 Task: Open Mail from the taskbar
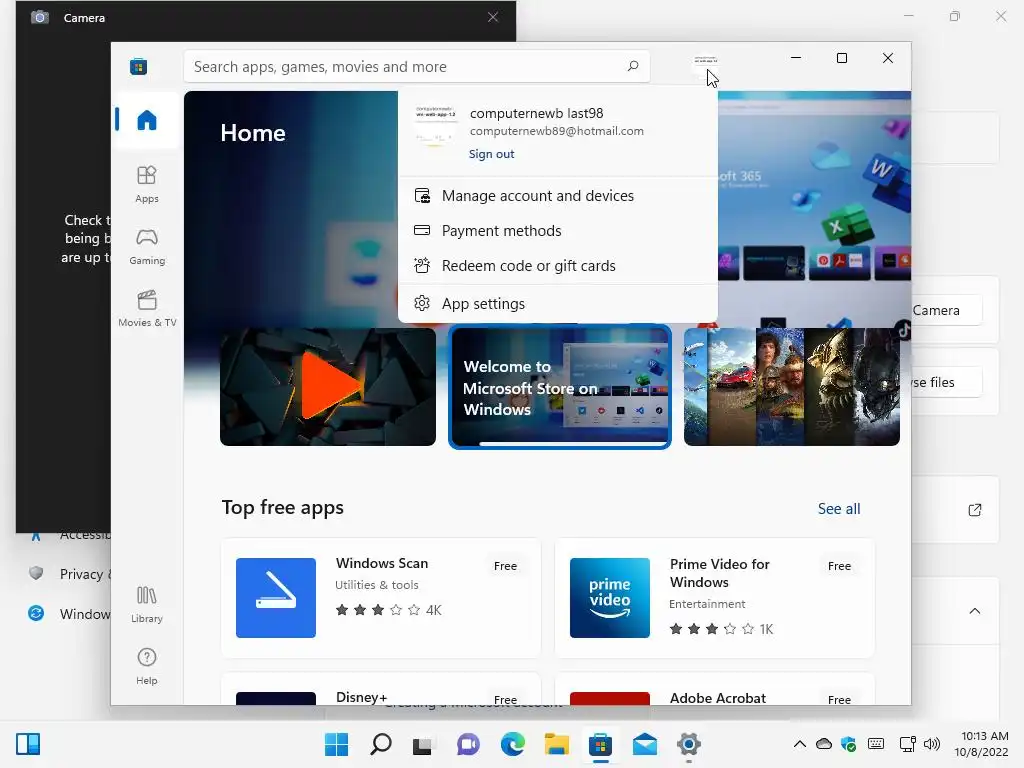tap(645, 744)
